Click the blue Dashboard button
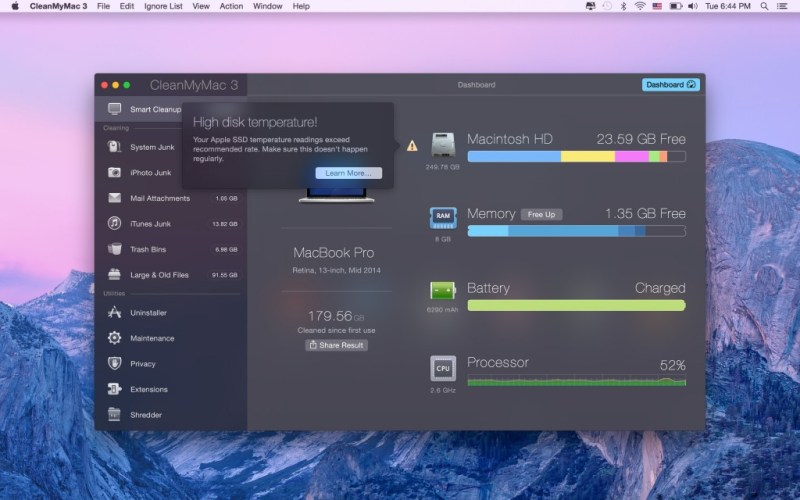 coord(670,85)
